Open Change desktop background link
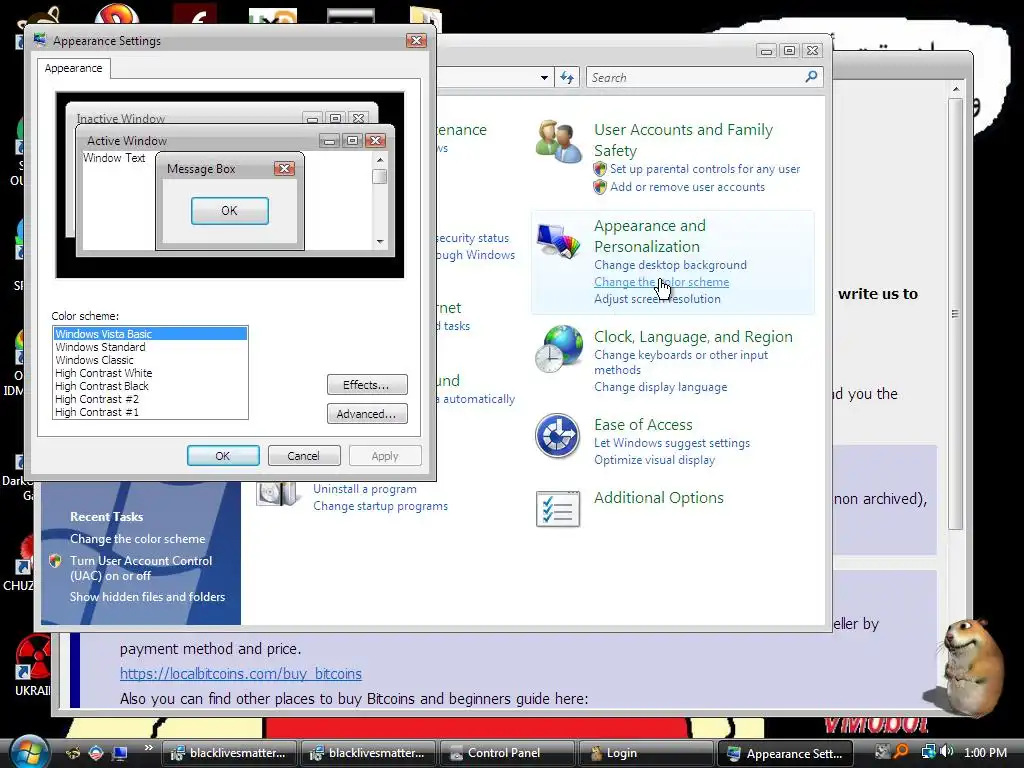Viewport: 1024px width, 768px height. coord(670,265)
